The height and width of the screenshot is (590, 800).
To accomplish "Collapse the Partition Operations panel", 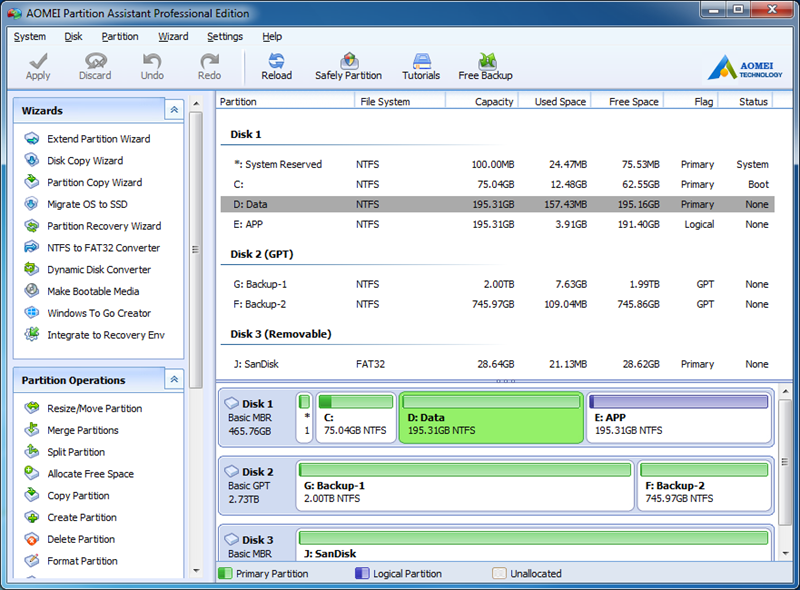I will click(x=174, y=380).
